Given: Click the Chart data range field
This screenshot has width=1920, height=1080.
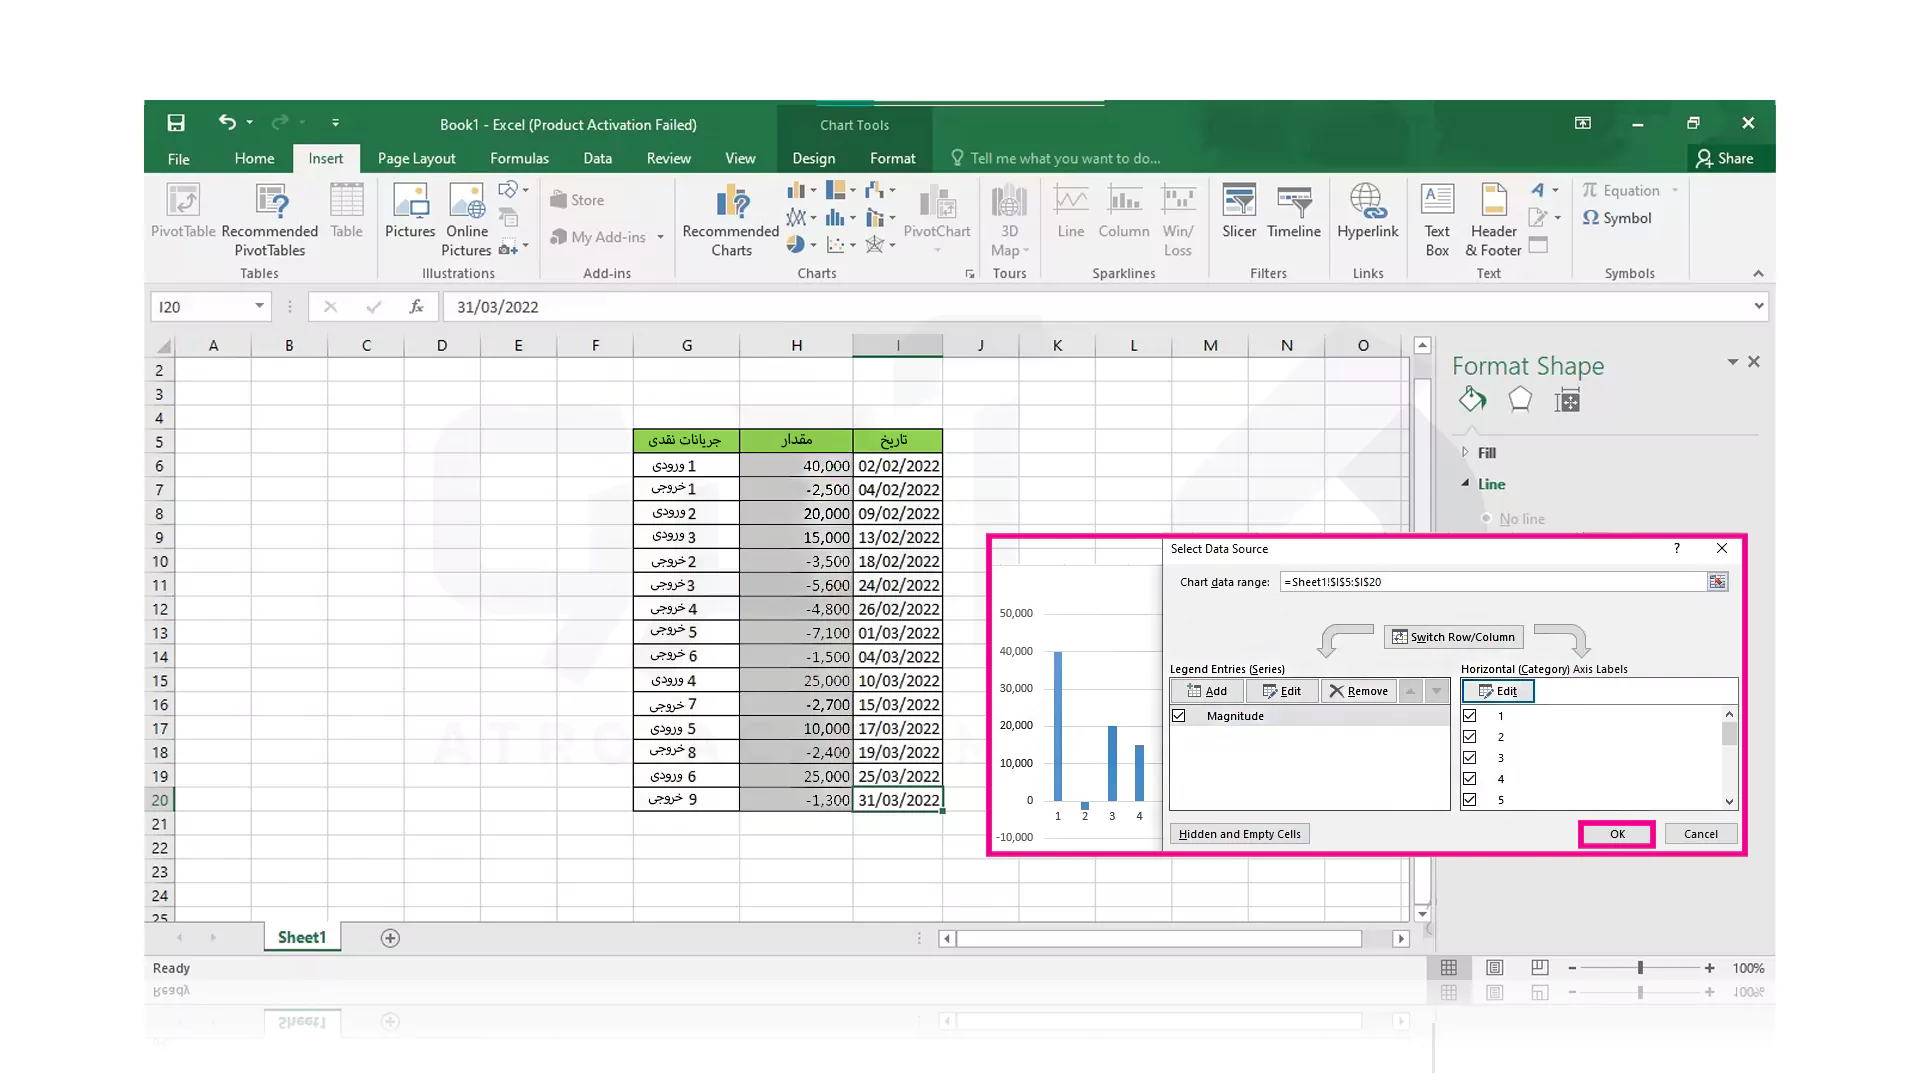Looking at the screenshot, I should pos(1493,582).
